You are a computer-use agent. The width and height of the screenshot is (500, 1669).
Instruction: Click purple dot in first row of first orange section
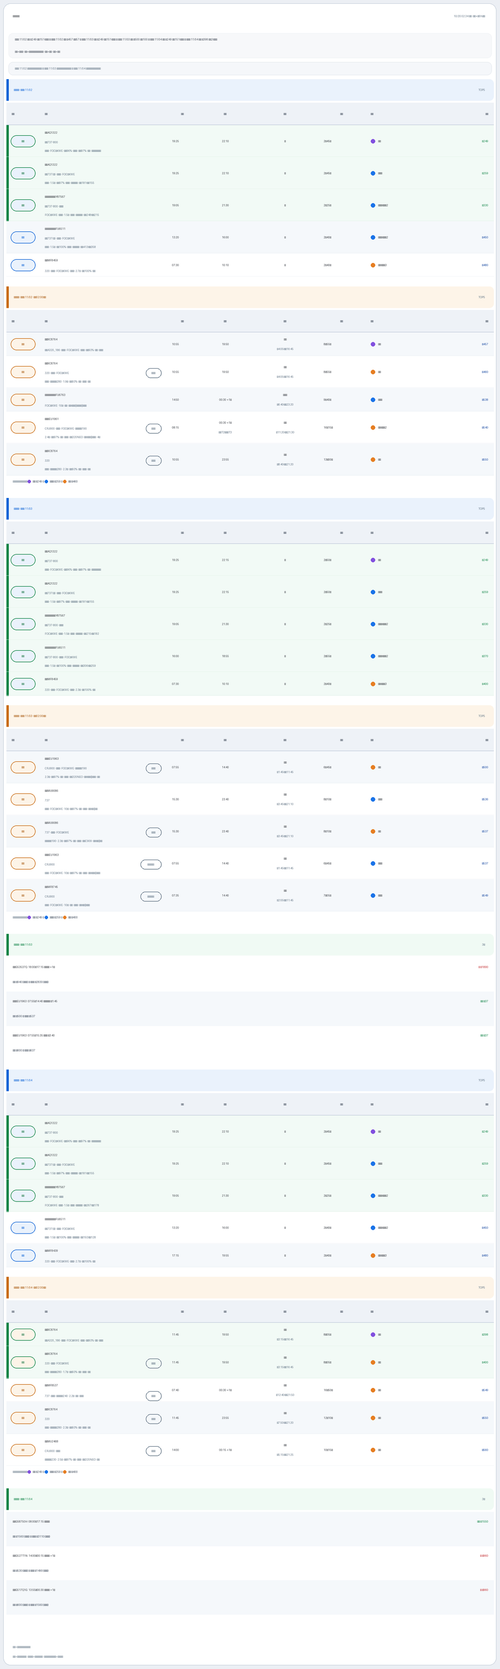tap(373, 344)
